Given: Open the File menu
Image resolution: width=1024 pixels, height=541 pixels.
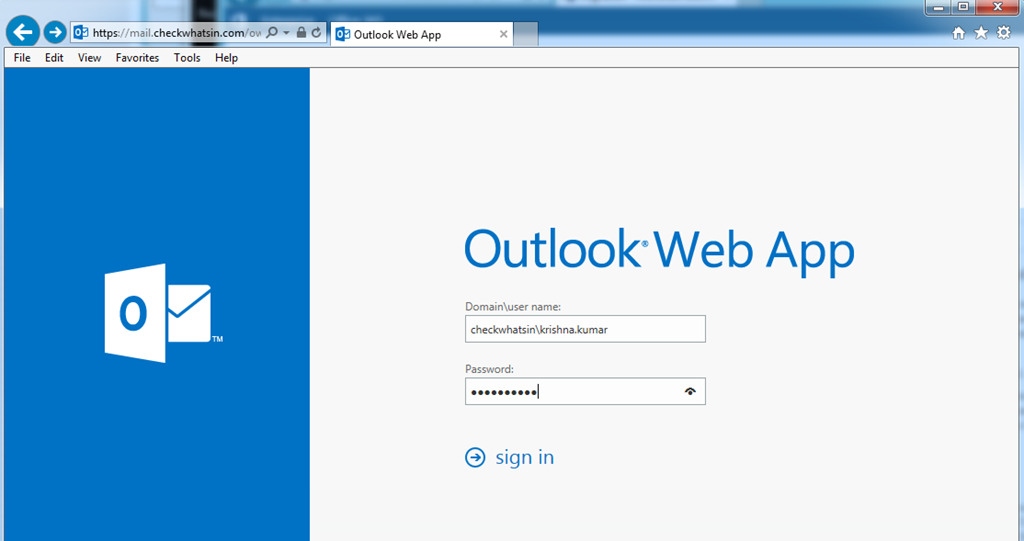Looking at the screenshot, I should (22, 57).
